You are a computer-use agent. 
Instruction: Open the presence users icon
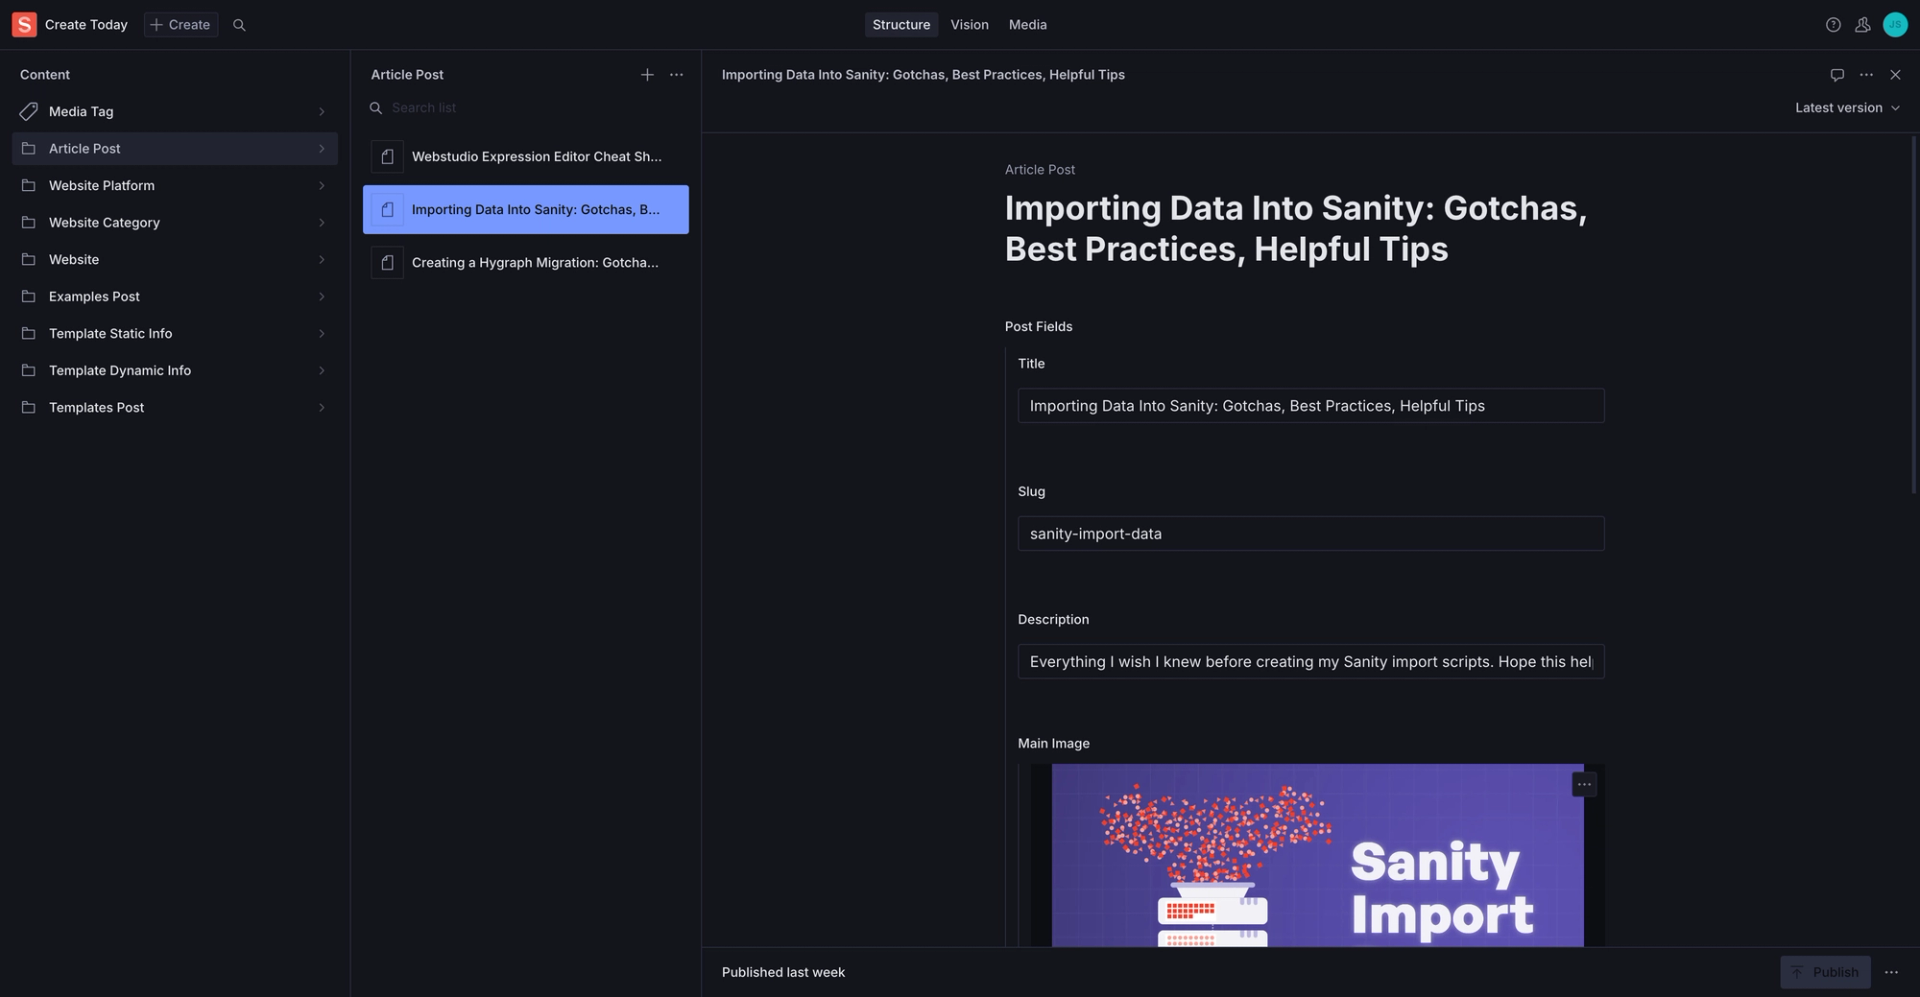[x=1862, y=24]
